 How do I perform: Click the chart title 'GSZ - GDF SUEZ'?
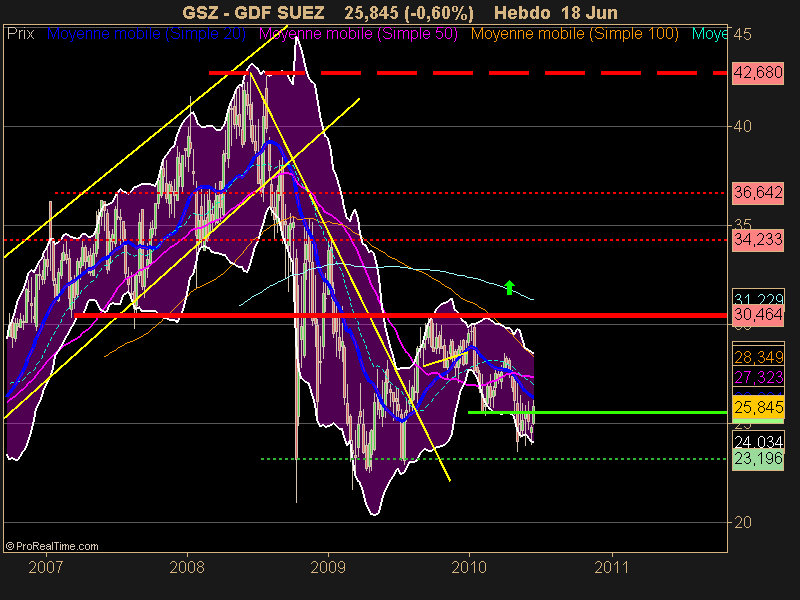pos(253,13)
